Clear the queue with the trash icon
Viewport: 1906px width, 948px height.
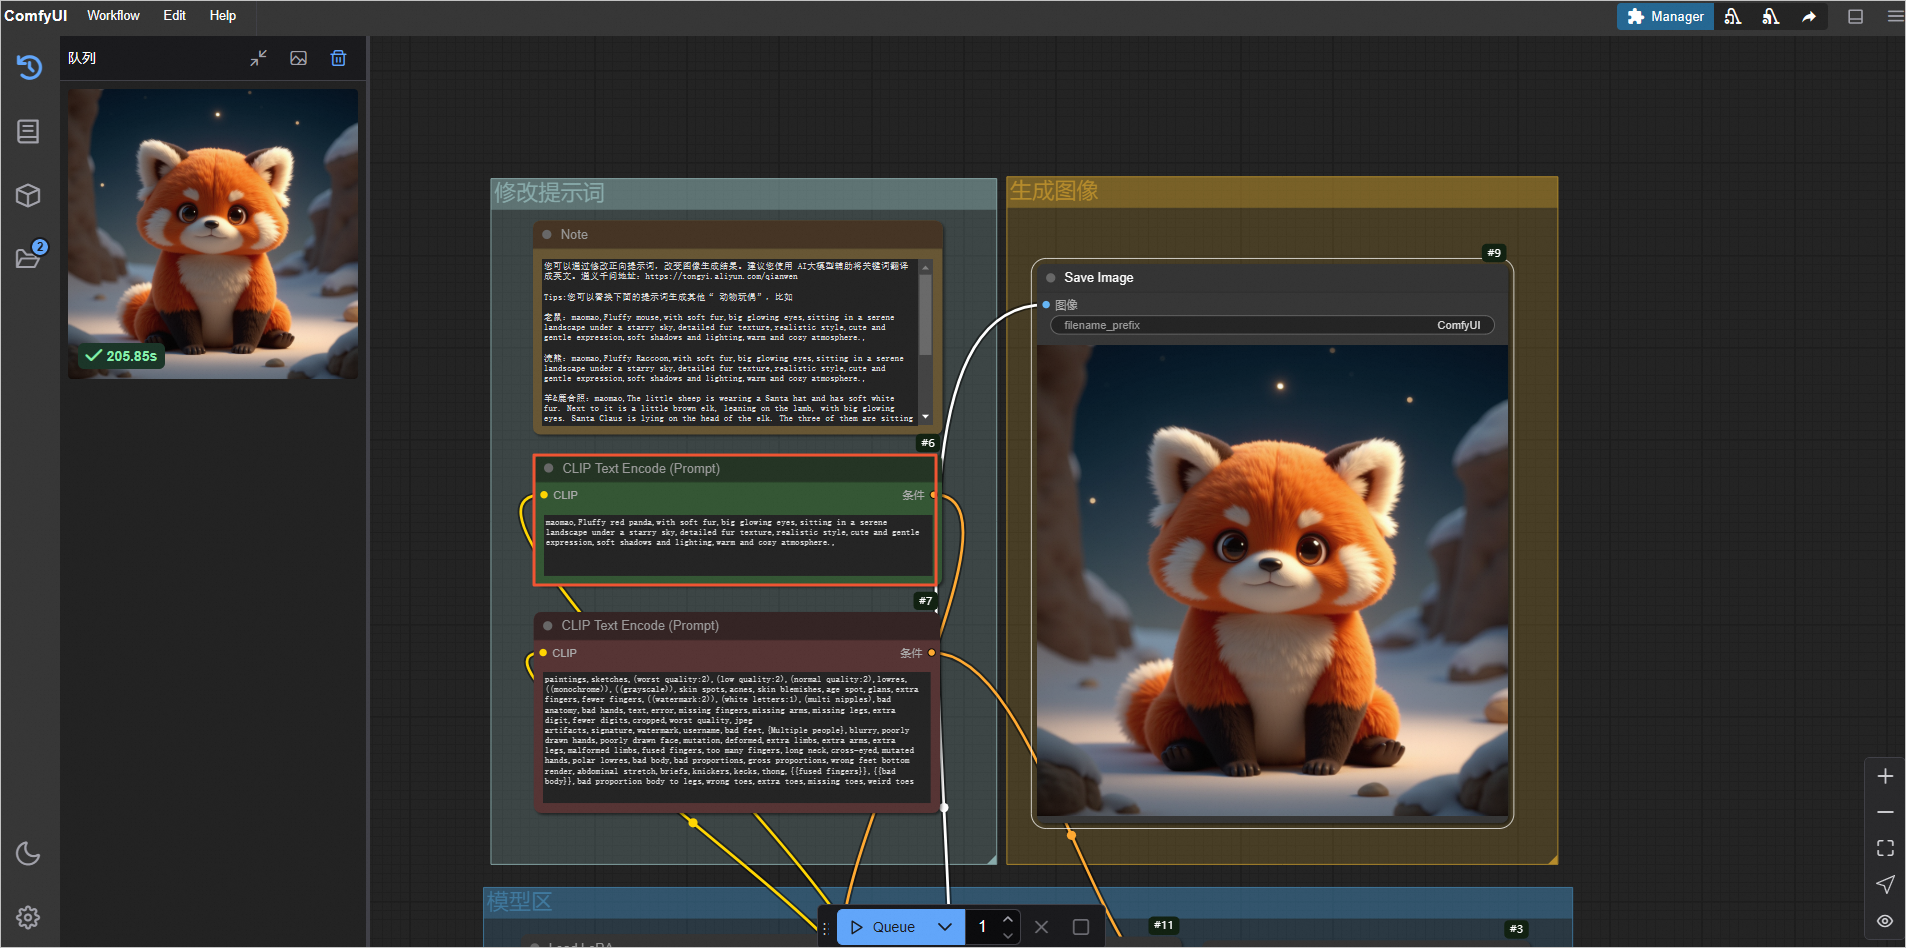coord(338,58)
